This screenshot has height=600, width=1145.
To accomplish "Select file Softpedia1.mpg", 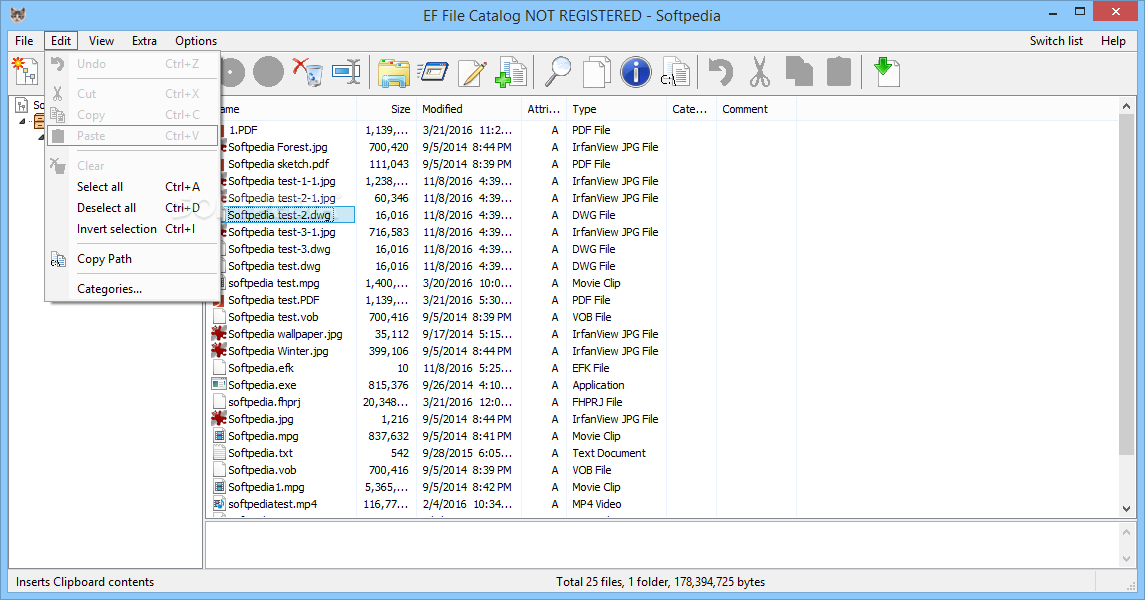I will pos(266,487).
